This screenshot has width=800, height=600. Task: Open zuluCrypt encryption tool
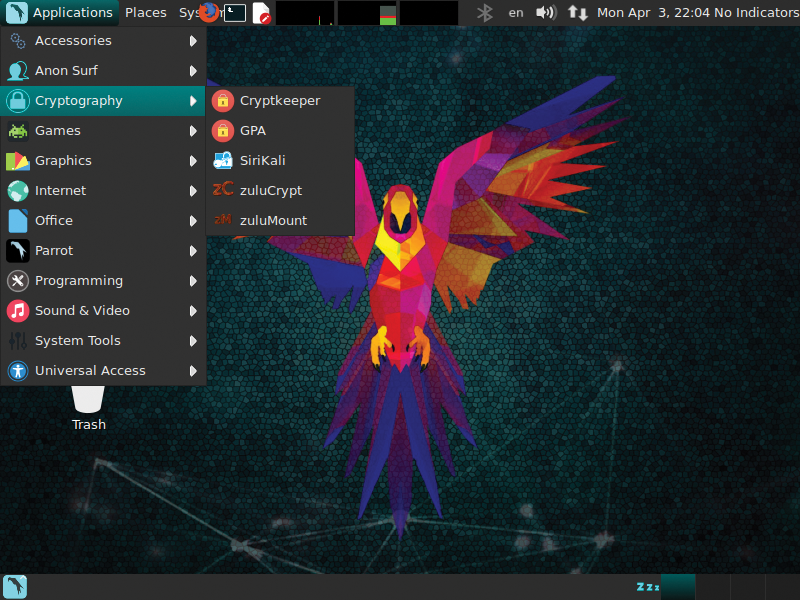[x=270, y=190]
